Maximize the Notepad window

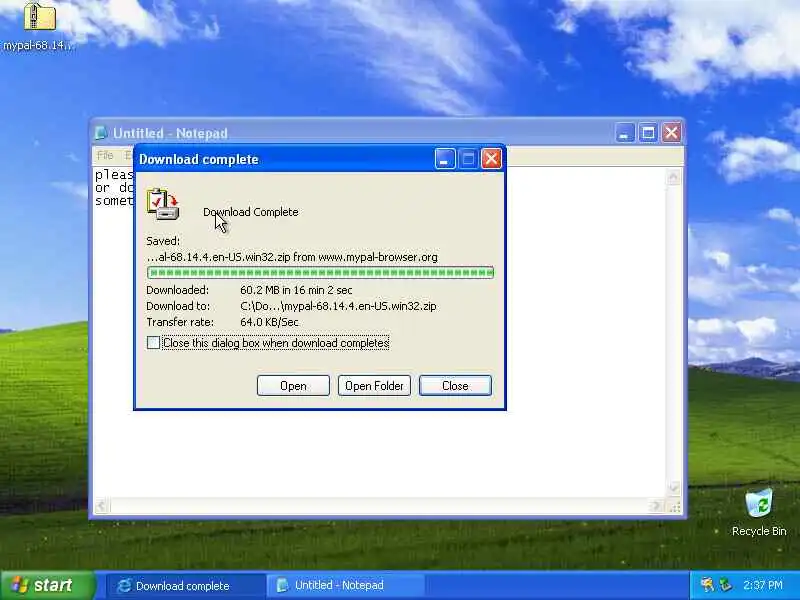(x=648, y=133)
